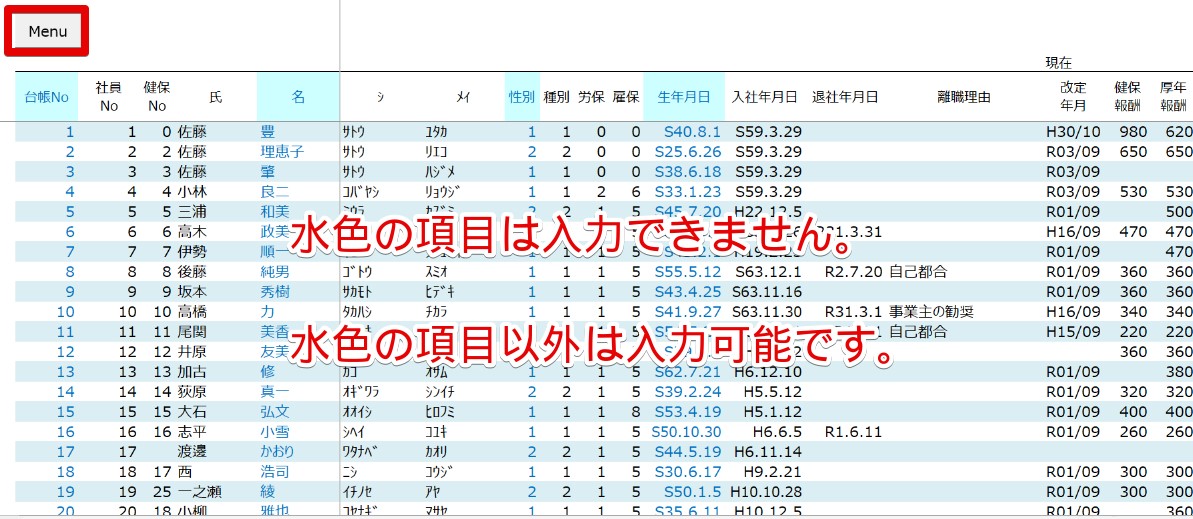Screen dimensions: 1193x519
Task: Click the name cell 良二
Action: pyautogui.click(x=275, y=192)
